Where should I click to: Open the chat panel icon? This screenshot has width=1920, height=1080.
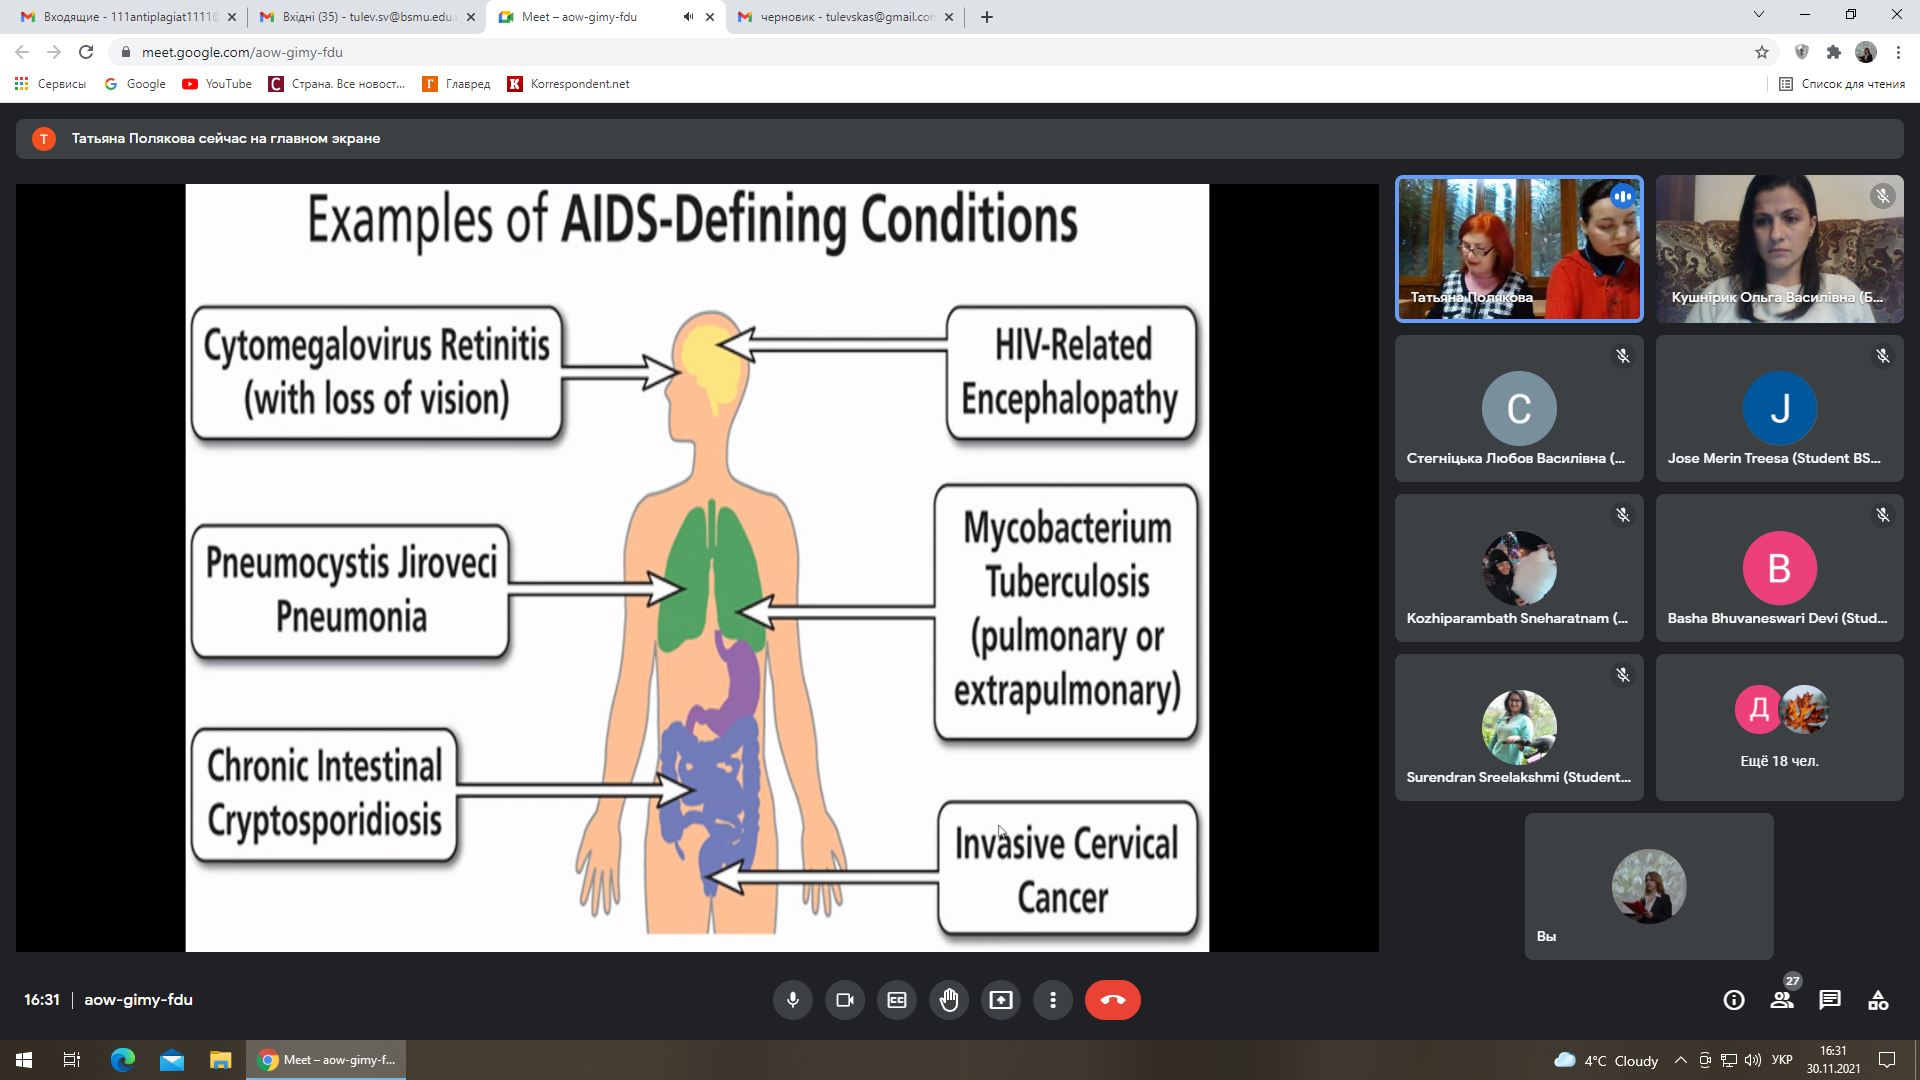[x=1830, y=1000]
